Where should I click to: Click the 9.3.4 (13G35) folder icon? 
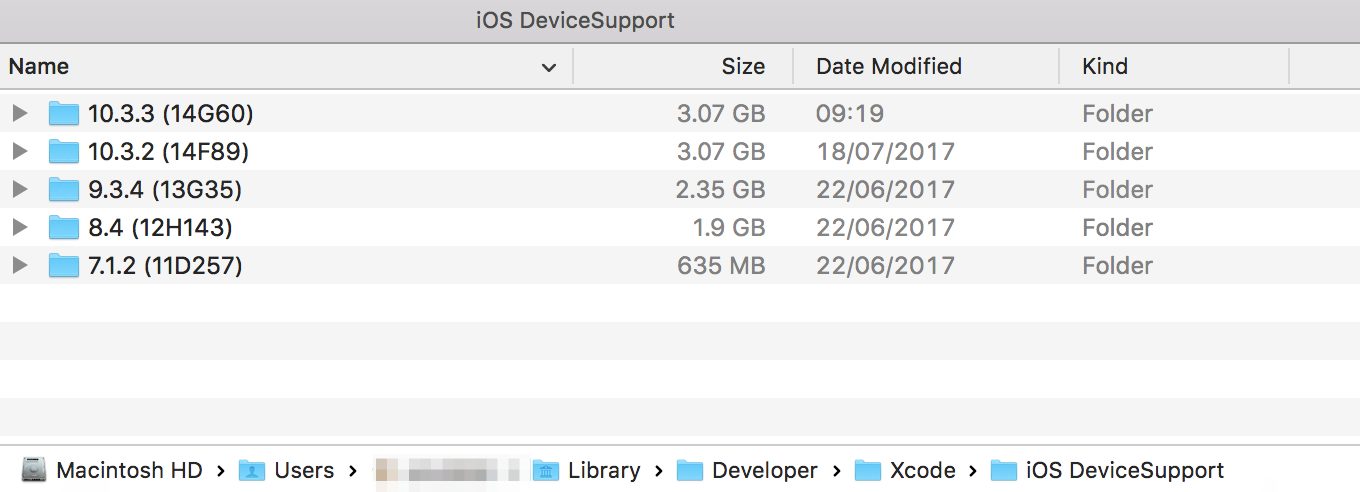(x=64, y=190)
